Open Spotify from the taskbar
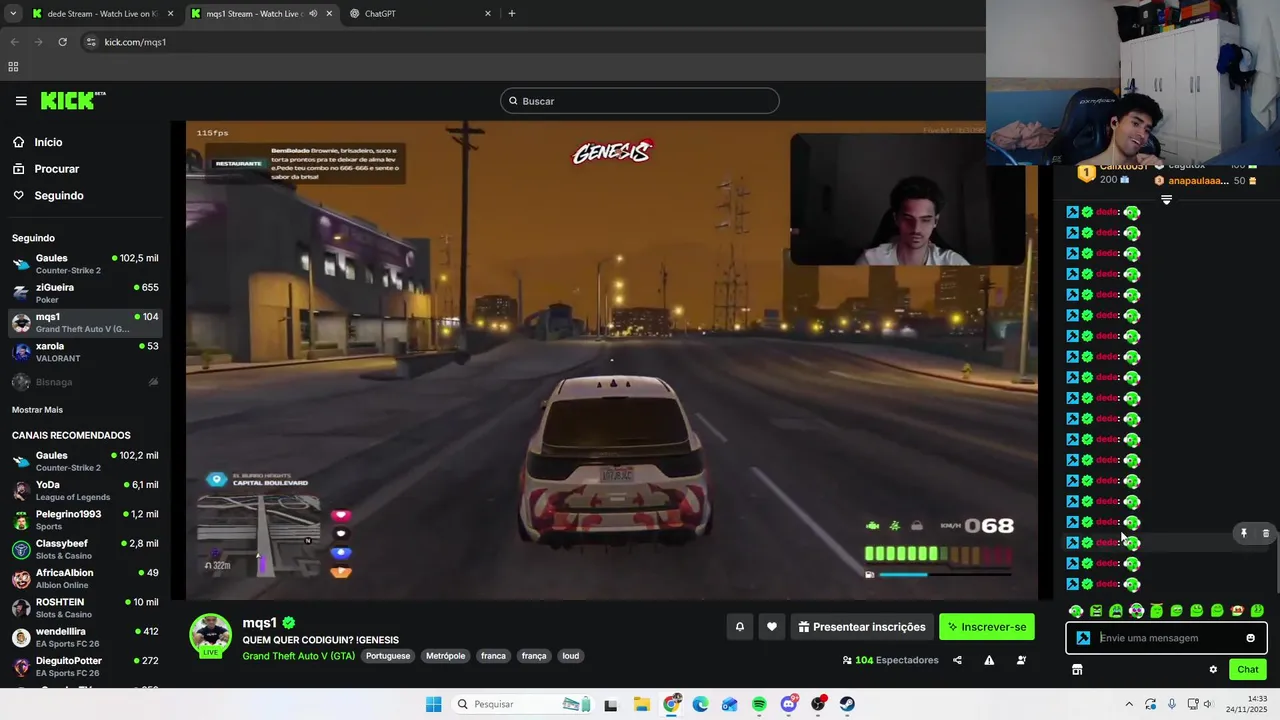This screenshot has height=720, width=1280. pos(759,704)
